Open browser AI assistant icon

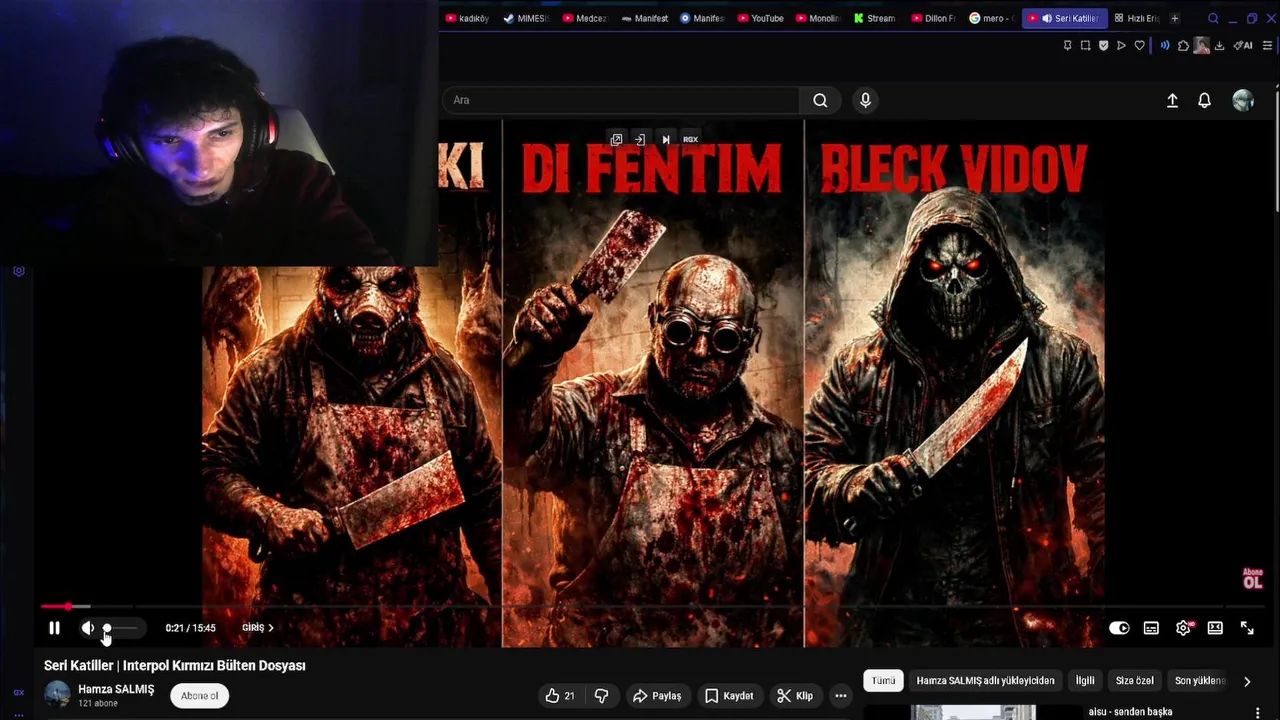click(x=1243, y=45)
